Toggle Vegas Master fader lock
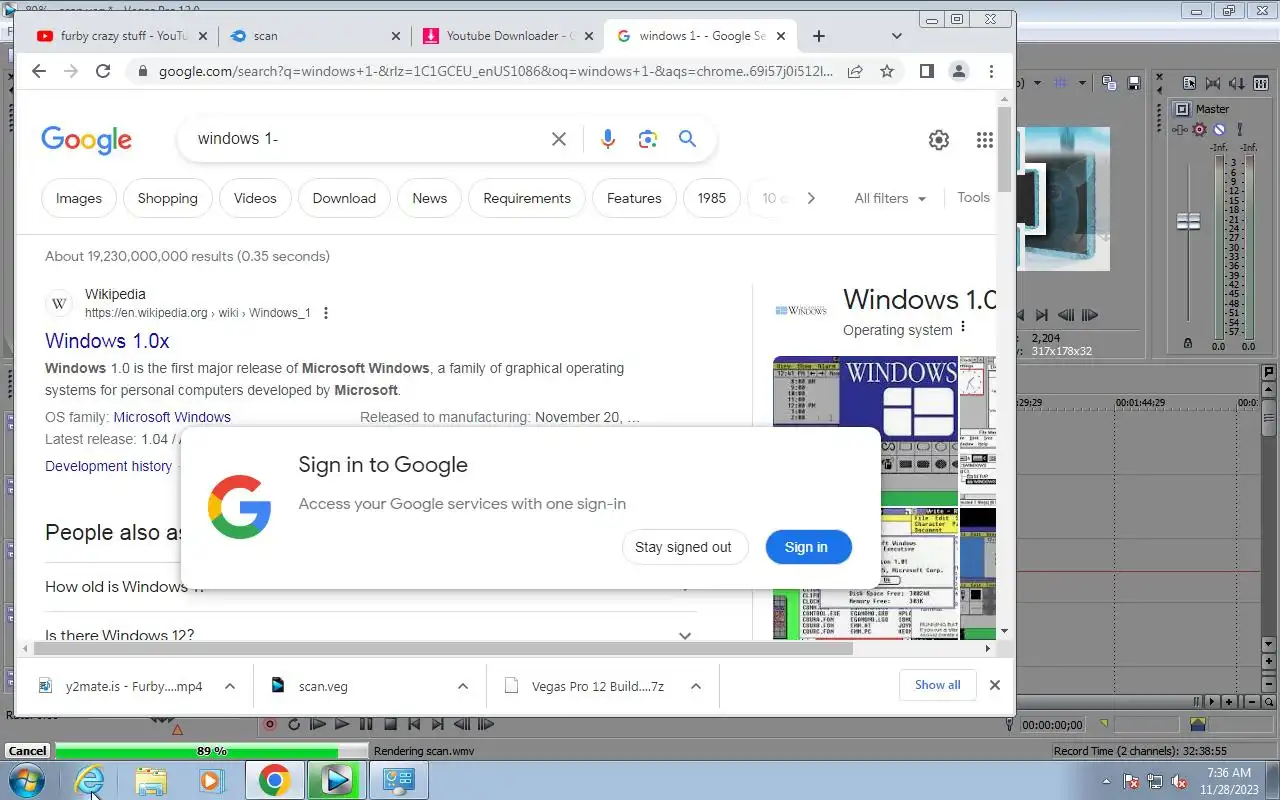1280x800 pixels. tap(1187, 343)
